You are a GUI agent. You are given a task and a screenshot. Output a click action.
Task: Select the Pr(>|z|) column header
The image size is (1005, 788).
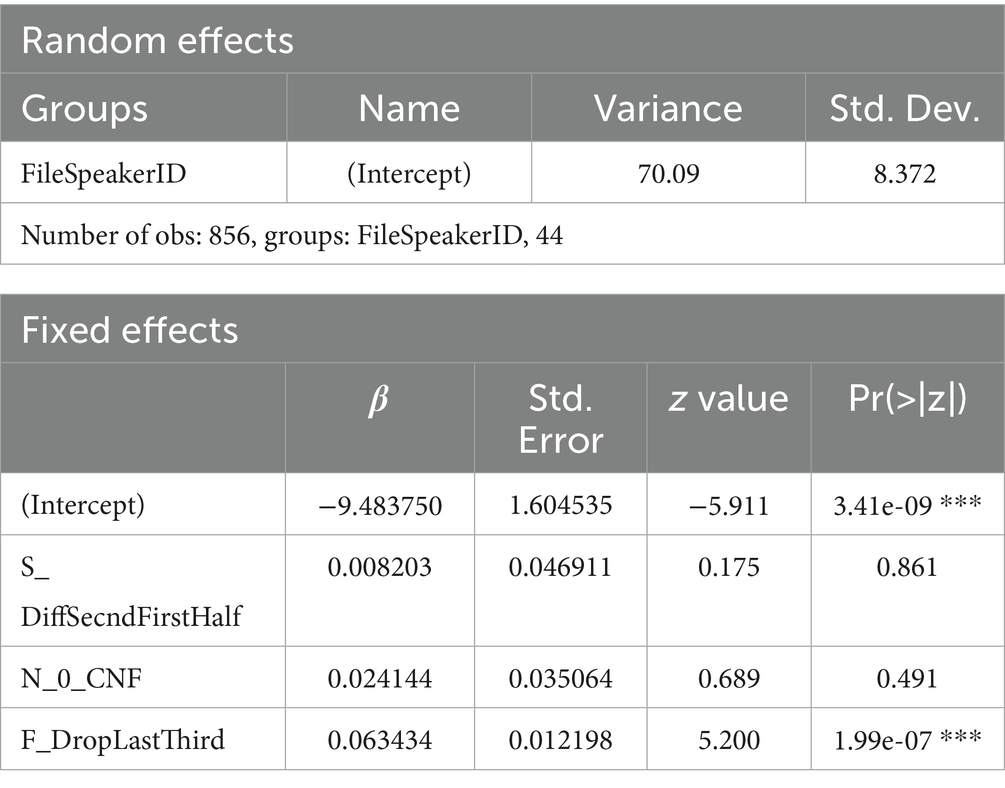click(906, 399)
